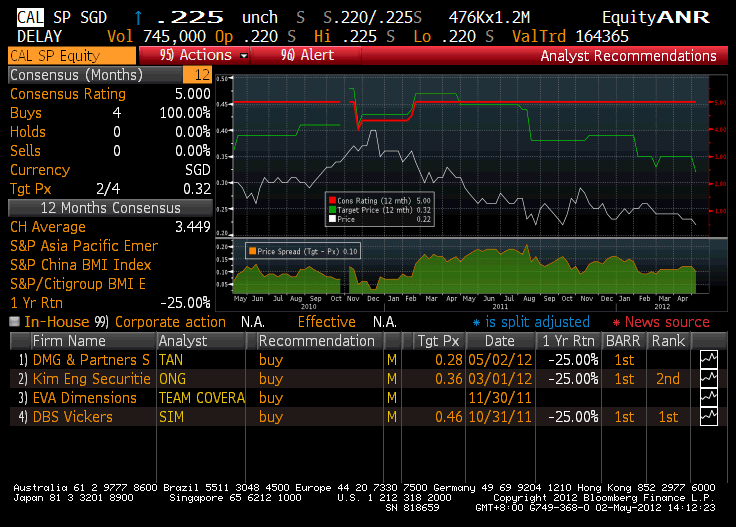This screenshot has height=527, width=736.
Task: Sort by Recommendation column header
Action: 320,341
